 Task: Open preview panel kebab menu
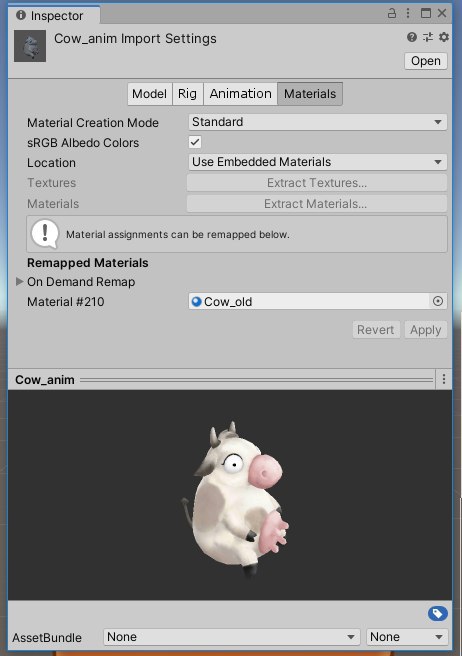(444, 379)
